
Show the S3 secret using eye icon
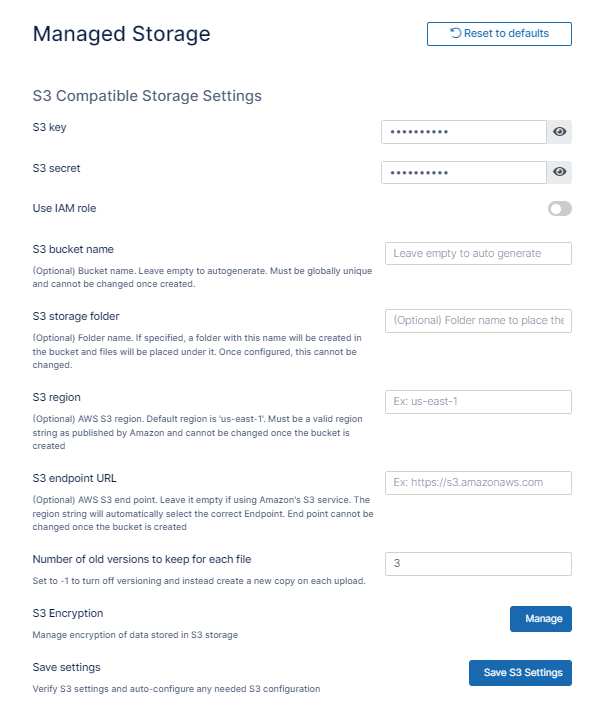click(560, 172)
